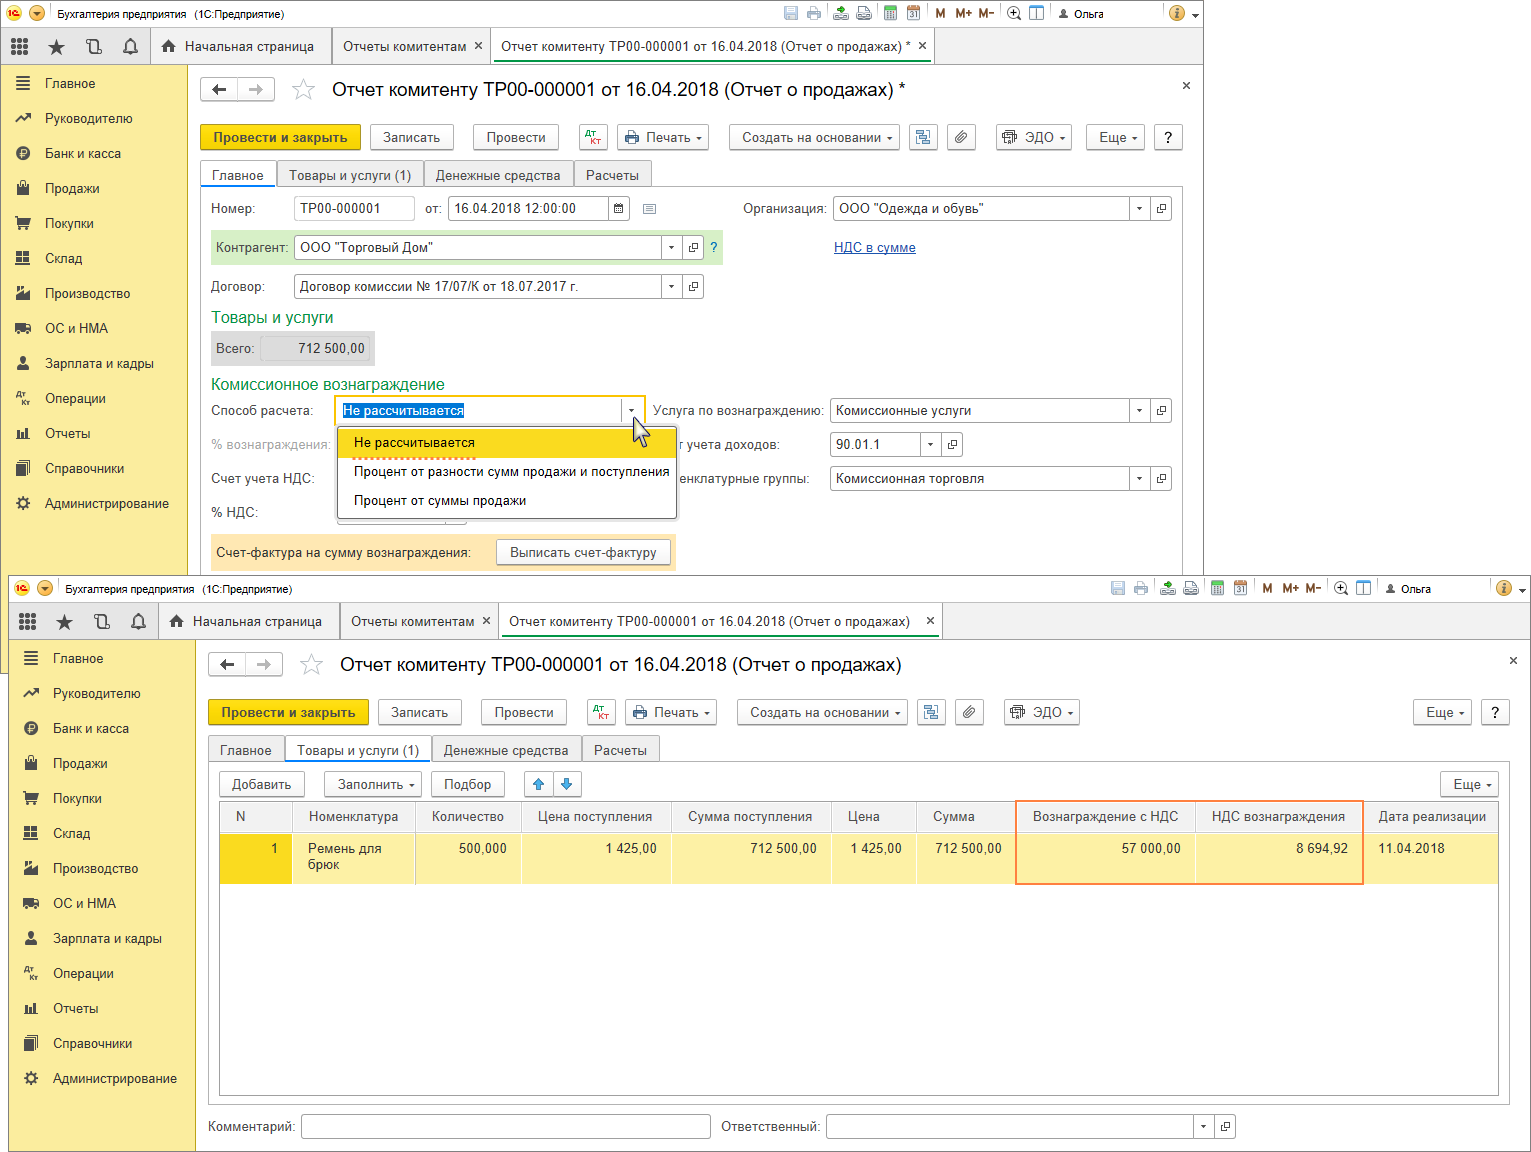
Task: Open the calendar picker beside the document date
Action: coord(619,209)
